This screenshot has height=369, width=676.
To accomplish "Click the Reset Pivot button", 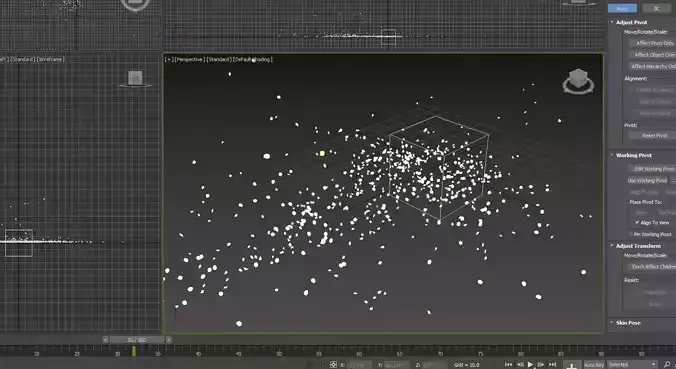I will click(x=653, y=135).
